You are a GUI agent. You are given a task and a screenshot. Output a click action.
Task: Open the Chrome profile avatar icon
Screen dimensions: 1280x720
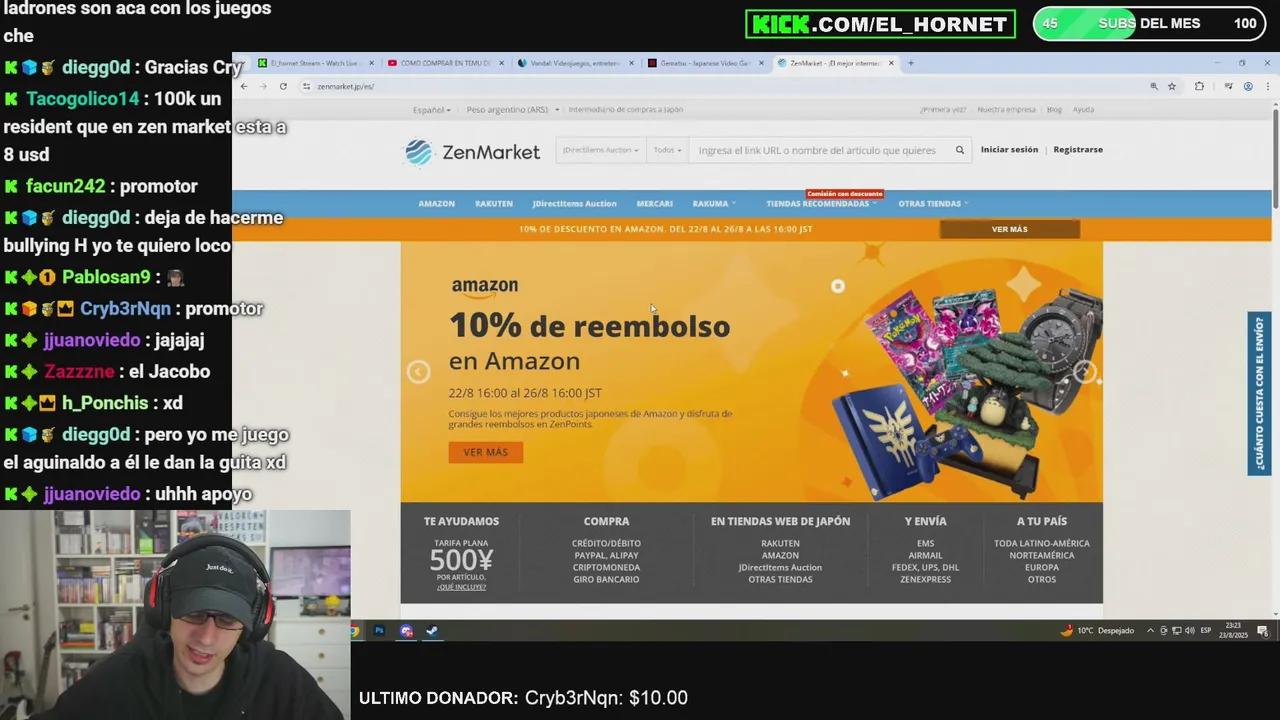tap(1248, 86)
